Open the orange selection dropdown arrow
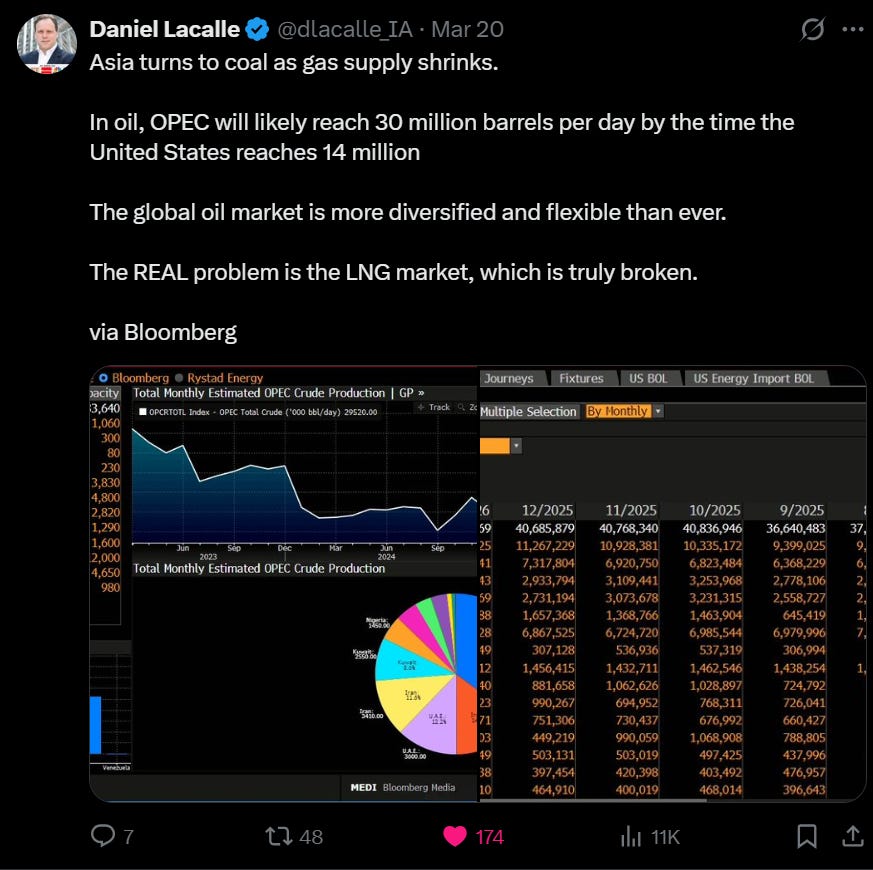This screenshot has height=870, width=873. tap(516, 446)
